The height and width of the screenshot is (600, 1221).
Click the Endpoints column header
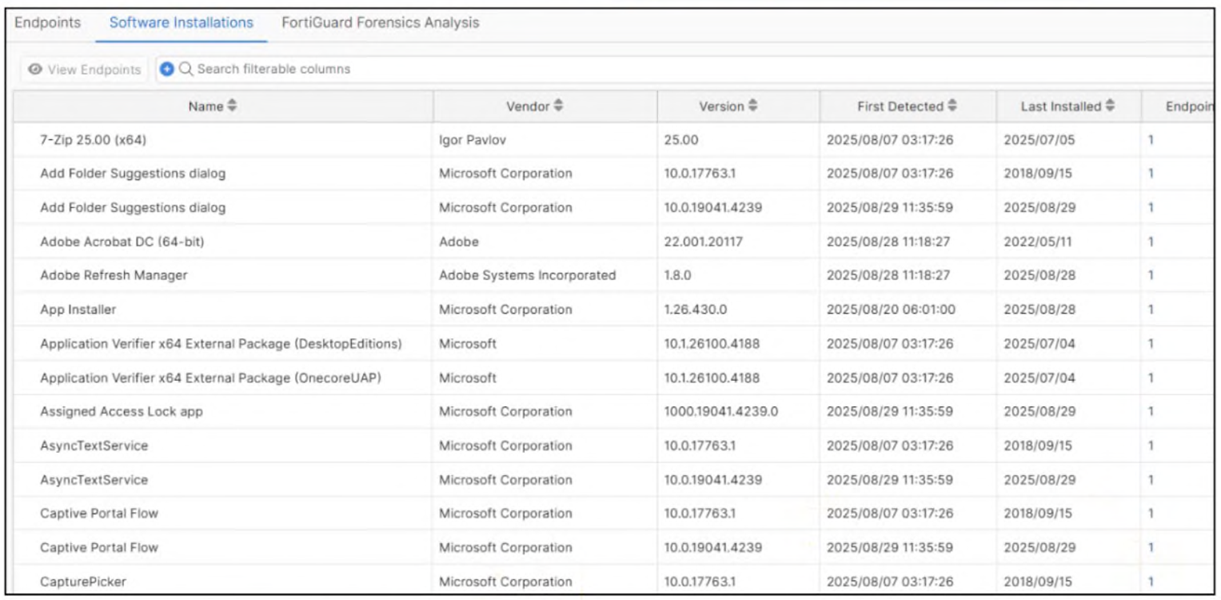coord(1190,106)
